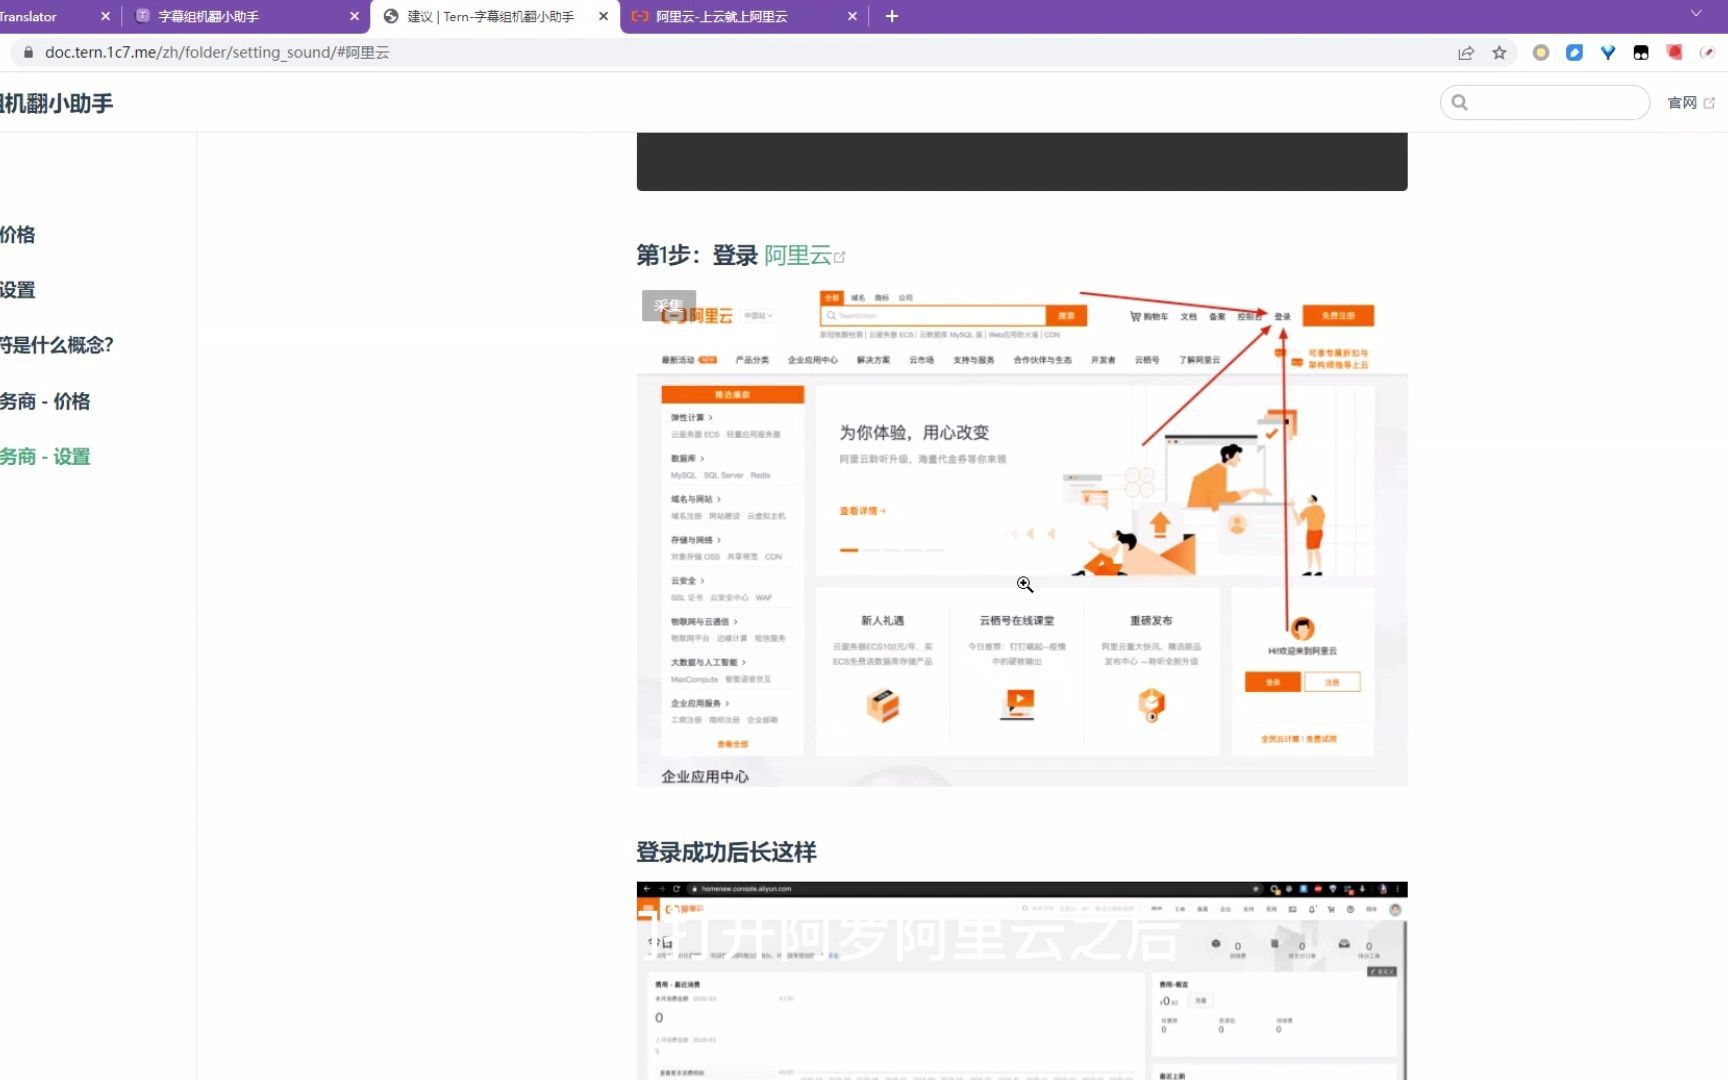This screenshot has height=1080, width=1728.
Task: Open the 阿里云 link in 第1步 heading
Action: point(797,255)
